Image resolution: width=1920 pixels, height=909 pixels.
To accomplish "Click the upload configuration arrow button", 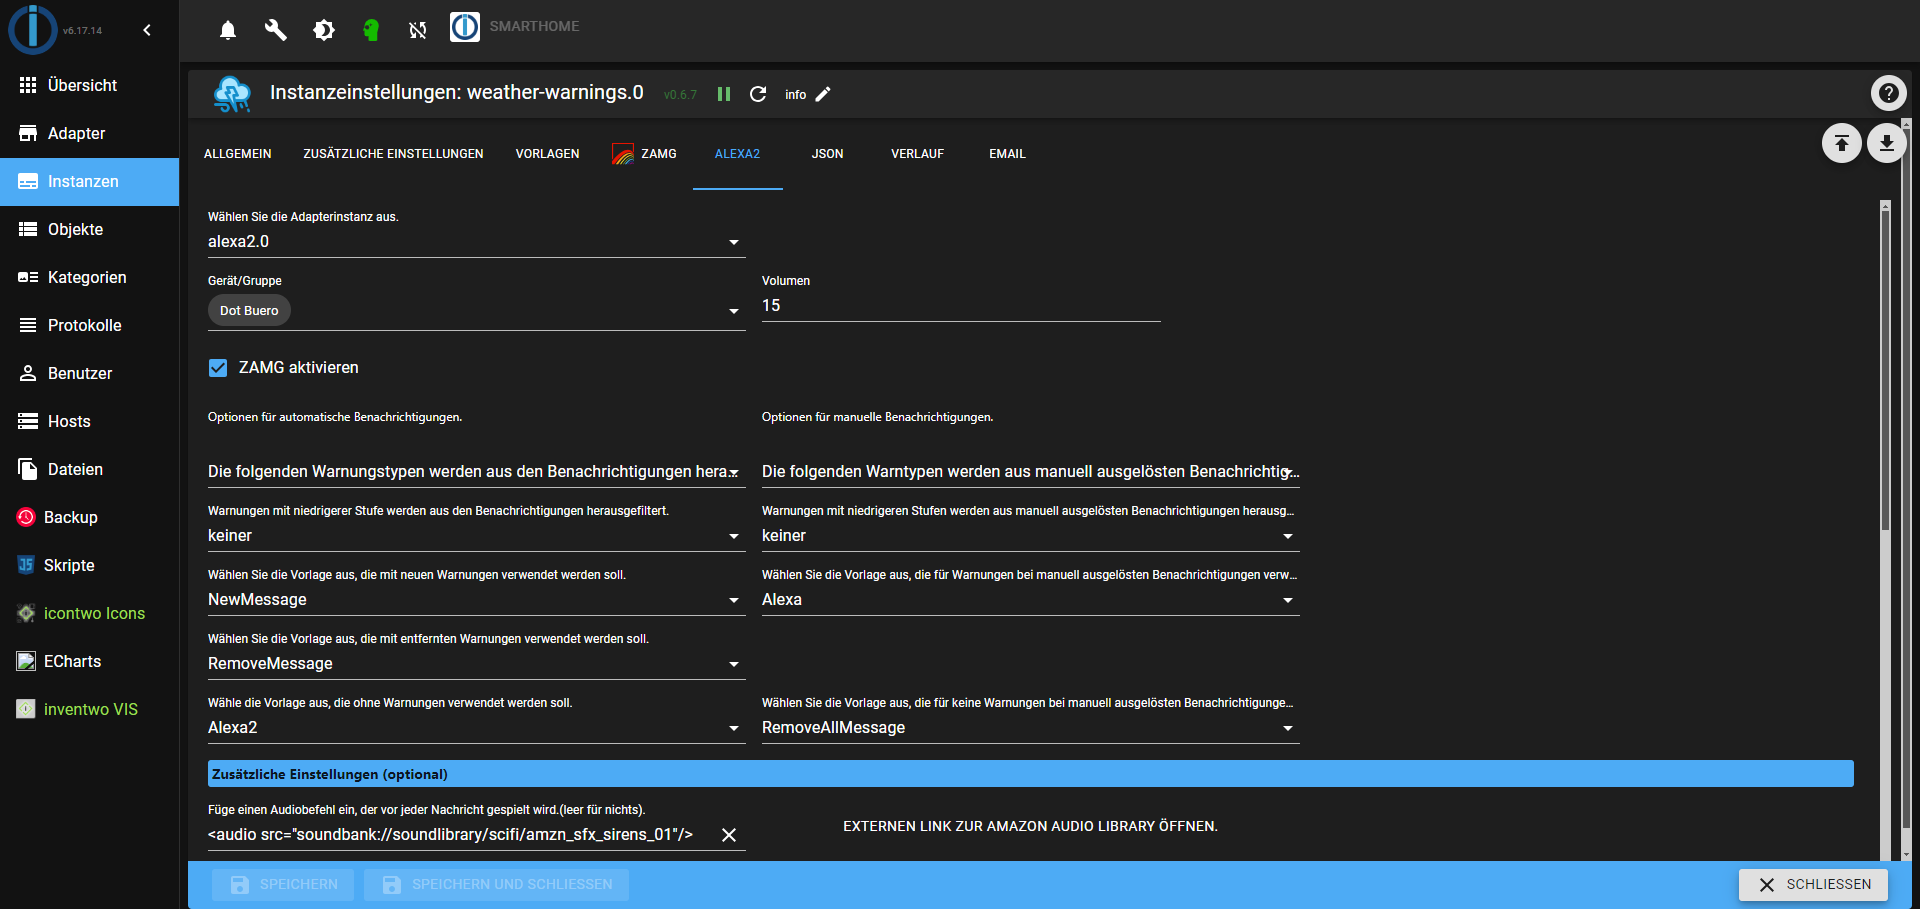I will [x=1841, y=143].
